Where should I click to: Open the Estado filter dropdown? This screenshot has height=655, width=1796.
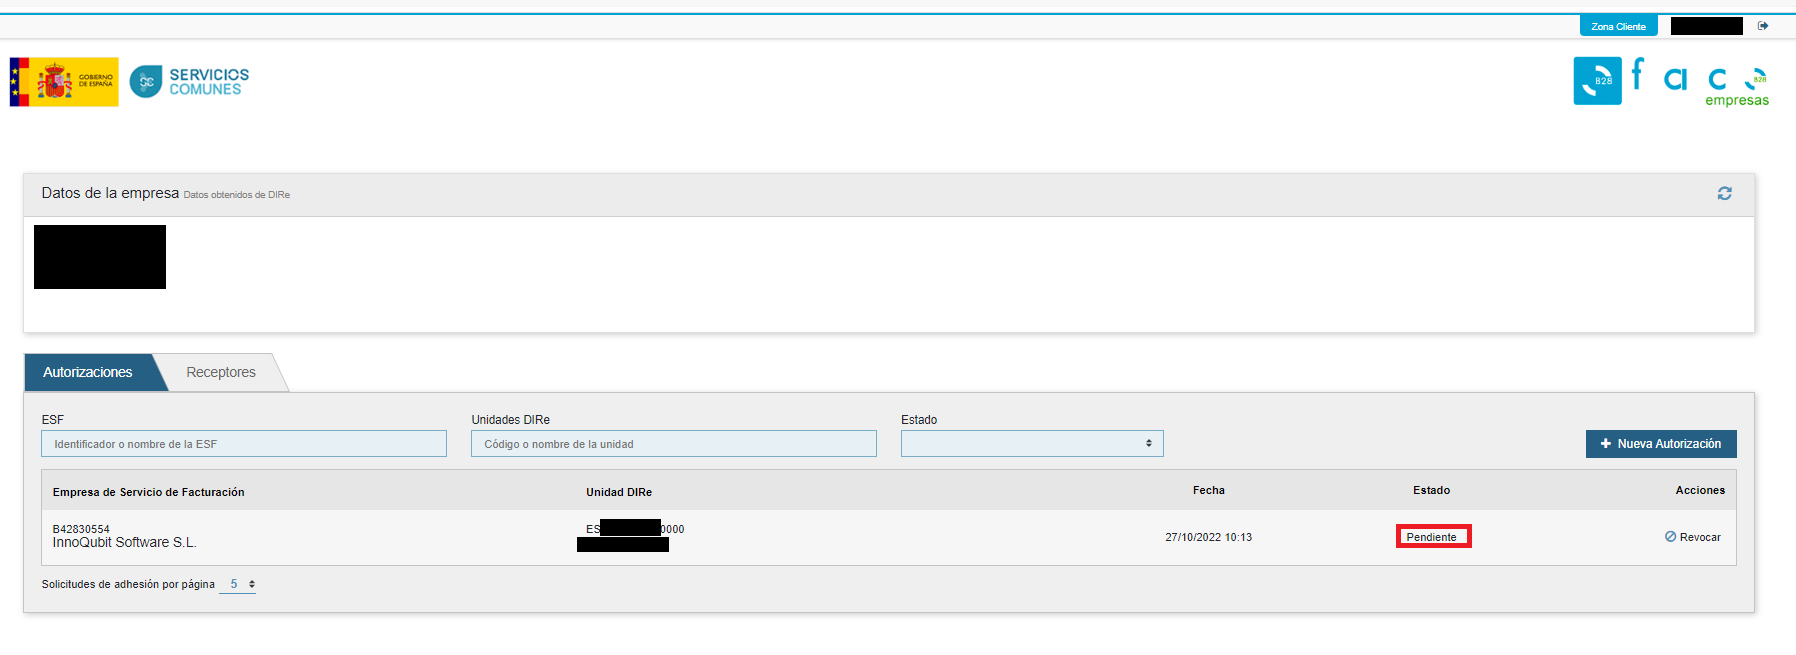pyautogui.click(x=1031, y=444)
